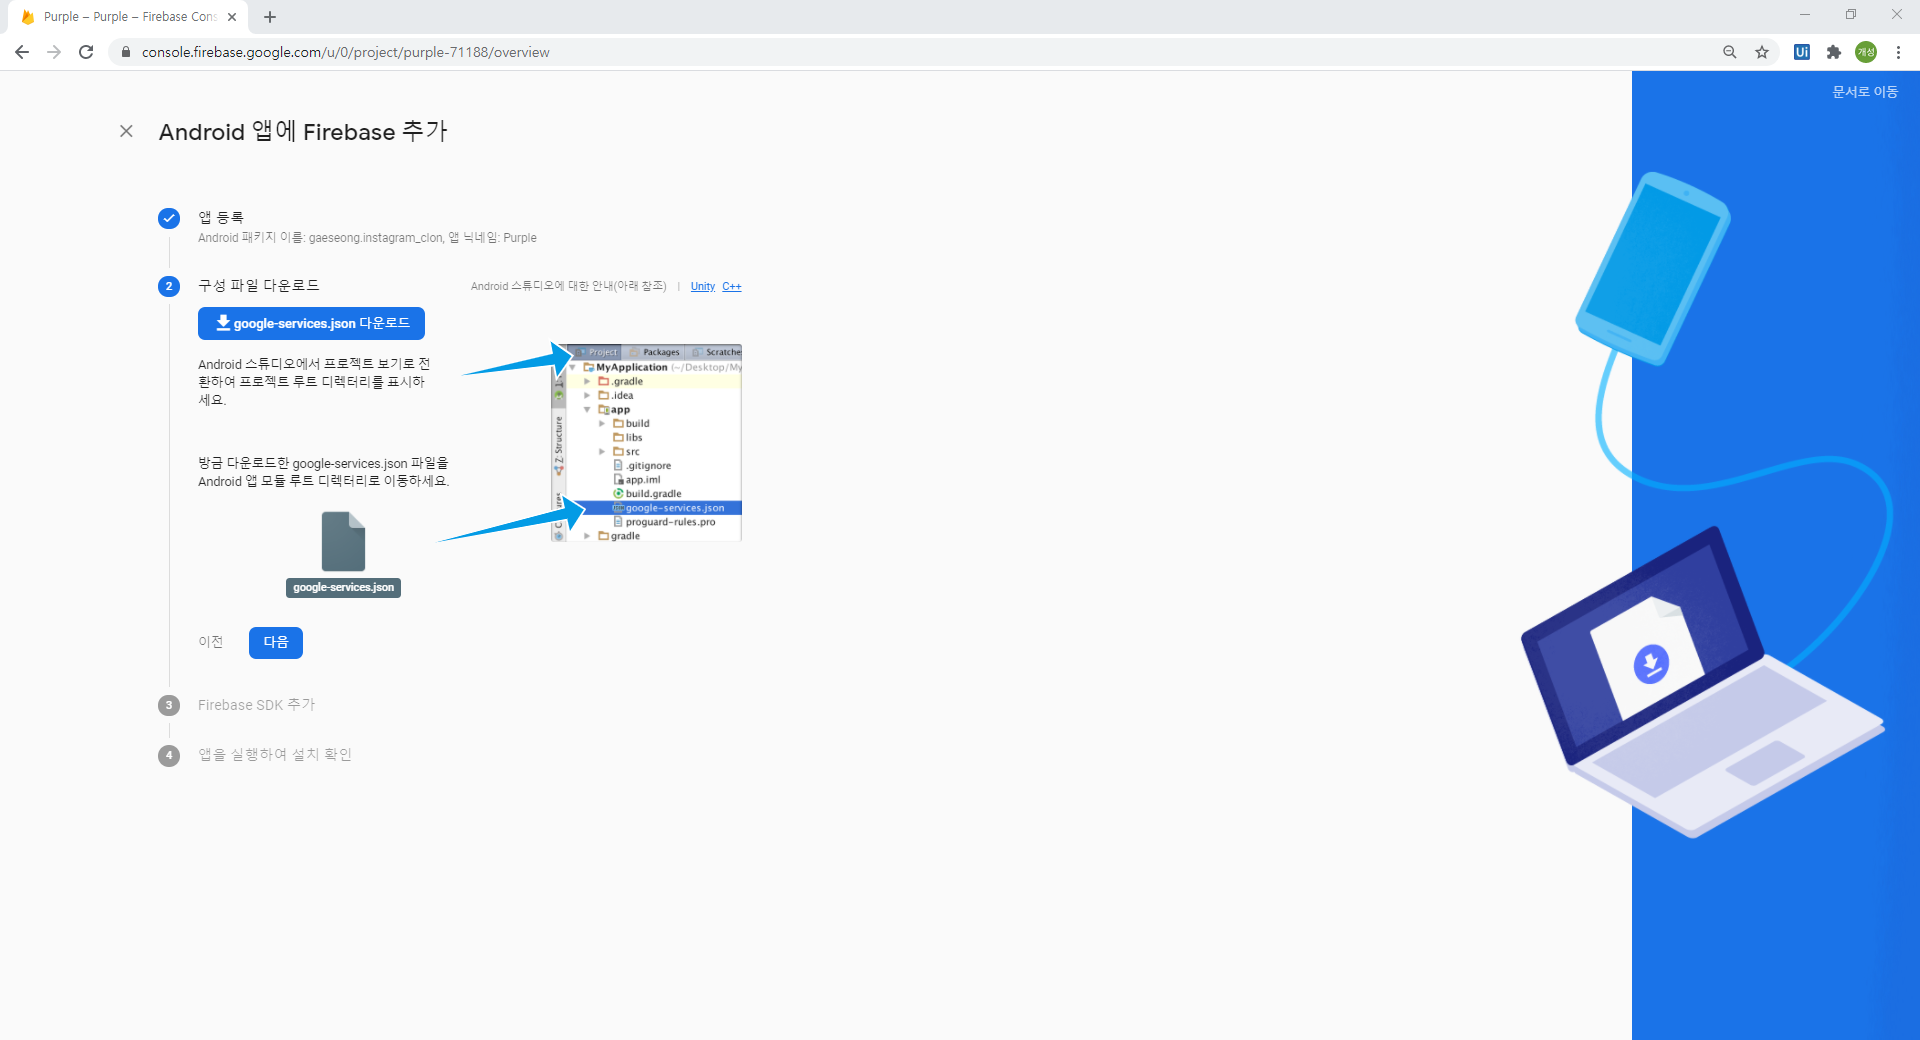The height and width of the screenshot is (1040, 1920).
Task: Open the C++ instructions link
Action: pyautogui.click(x=732, y=287)
